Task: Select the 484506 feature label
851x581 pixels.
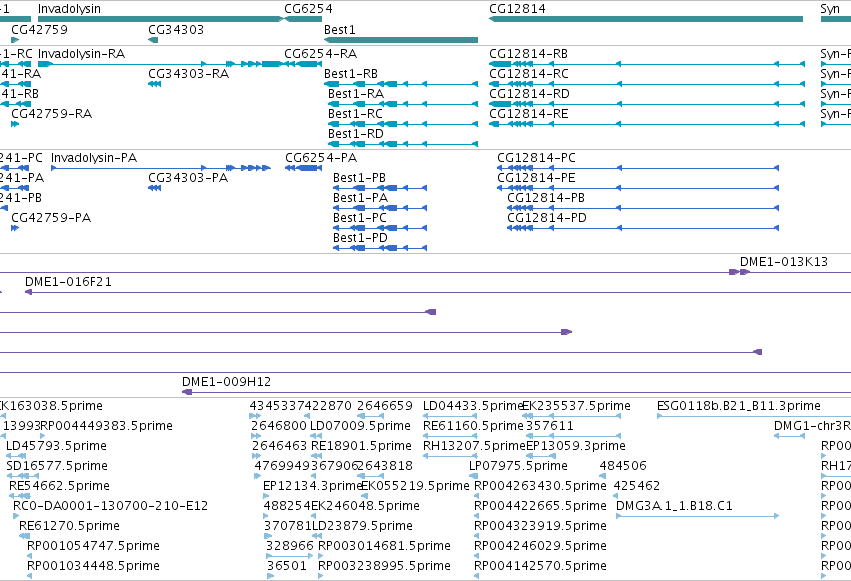Action: pos(623,466)
